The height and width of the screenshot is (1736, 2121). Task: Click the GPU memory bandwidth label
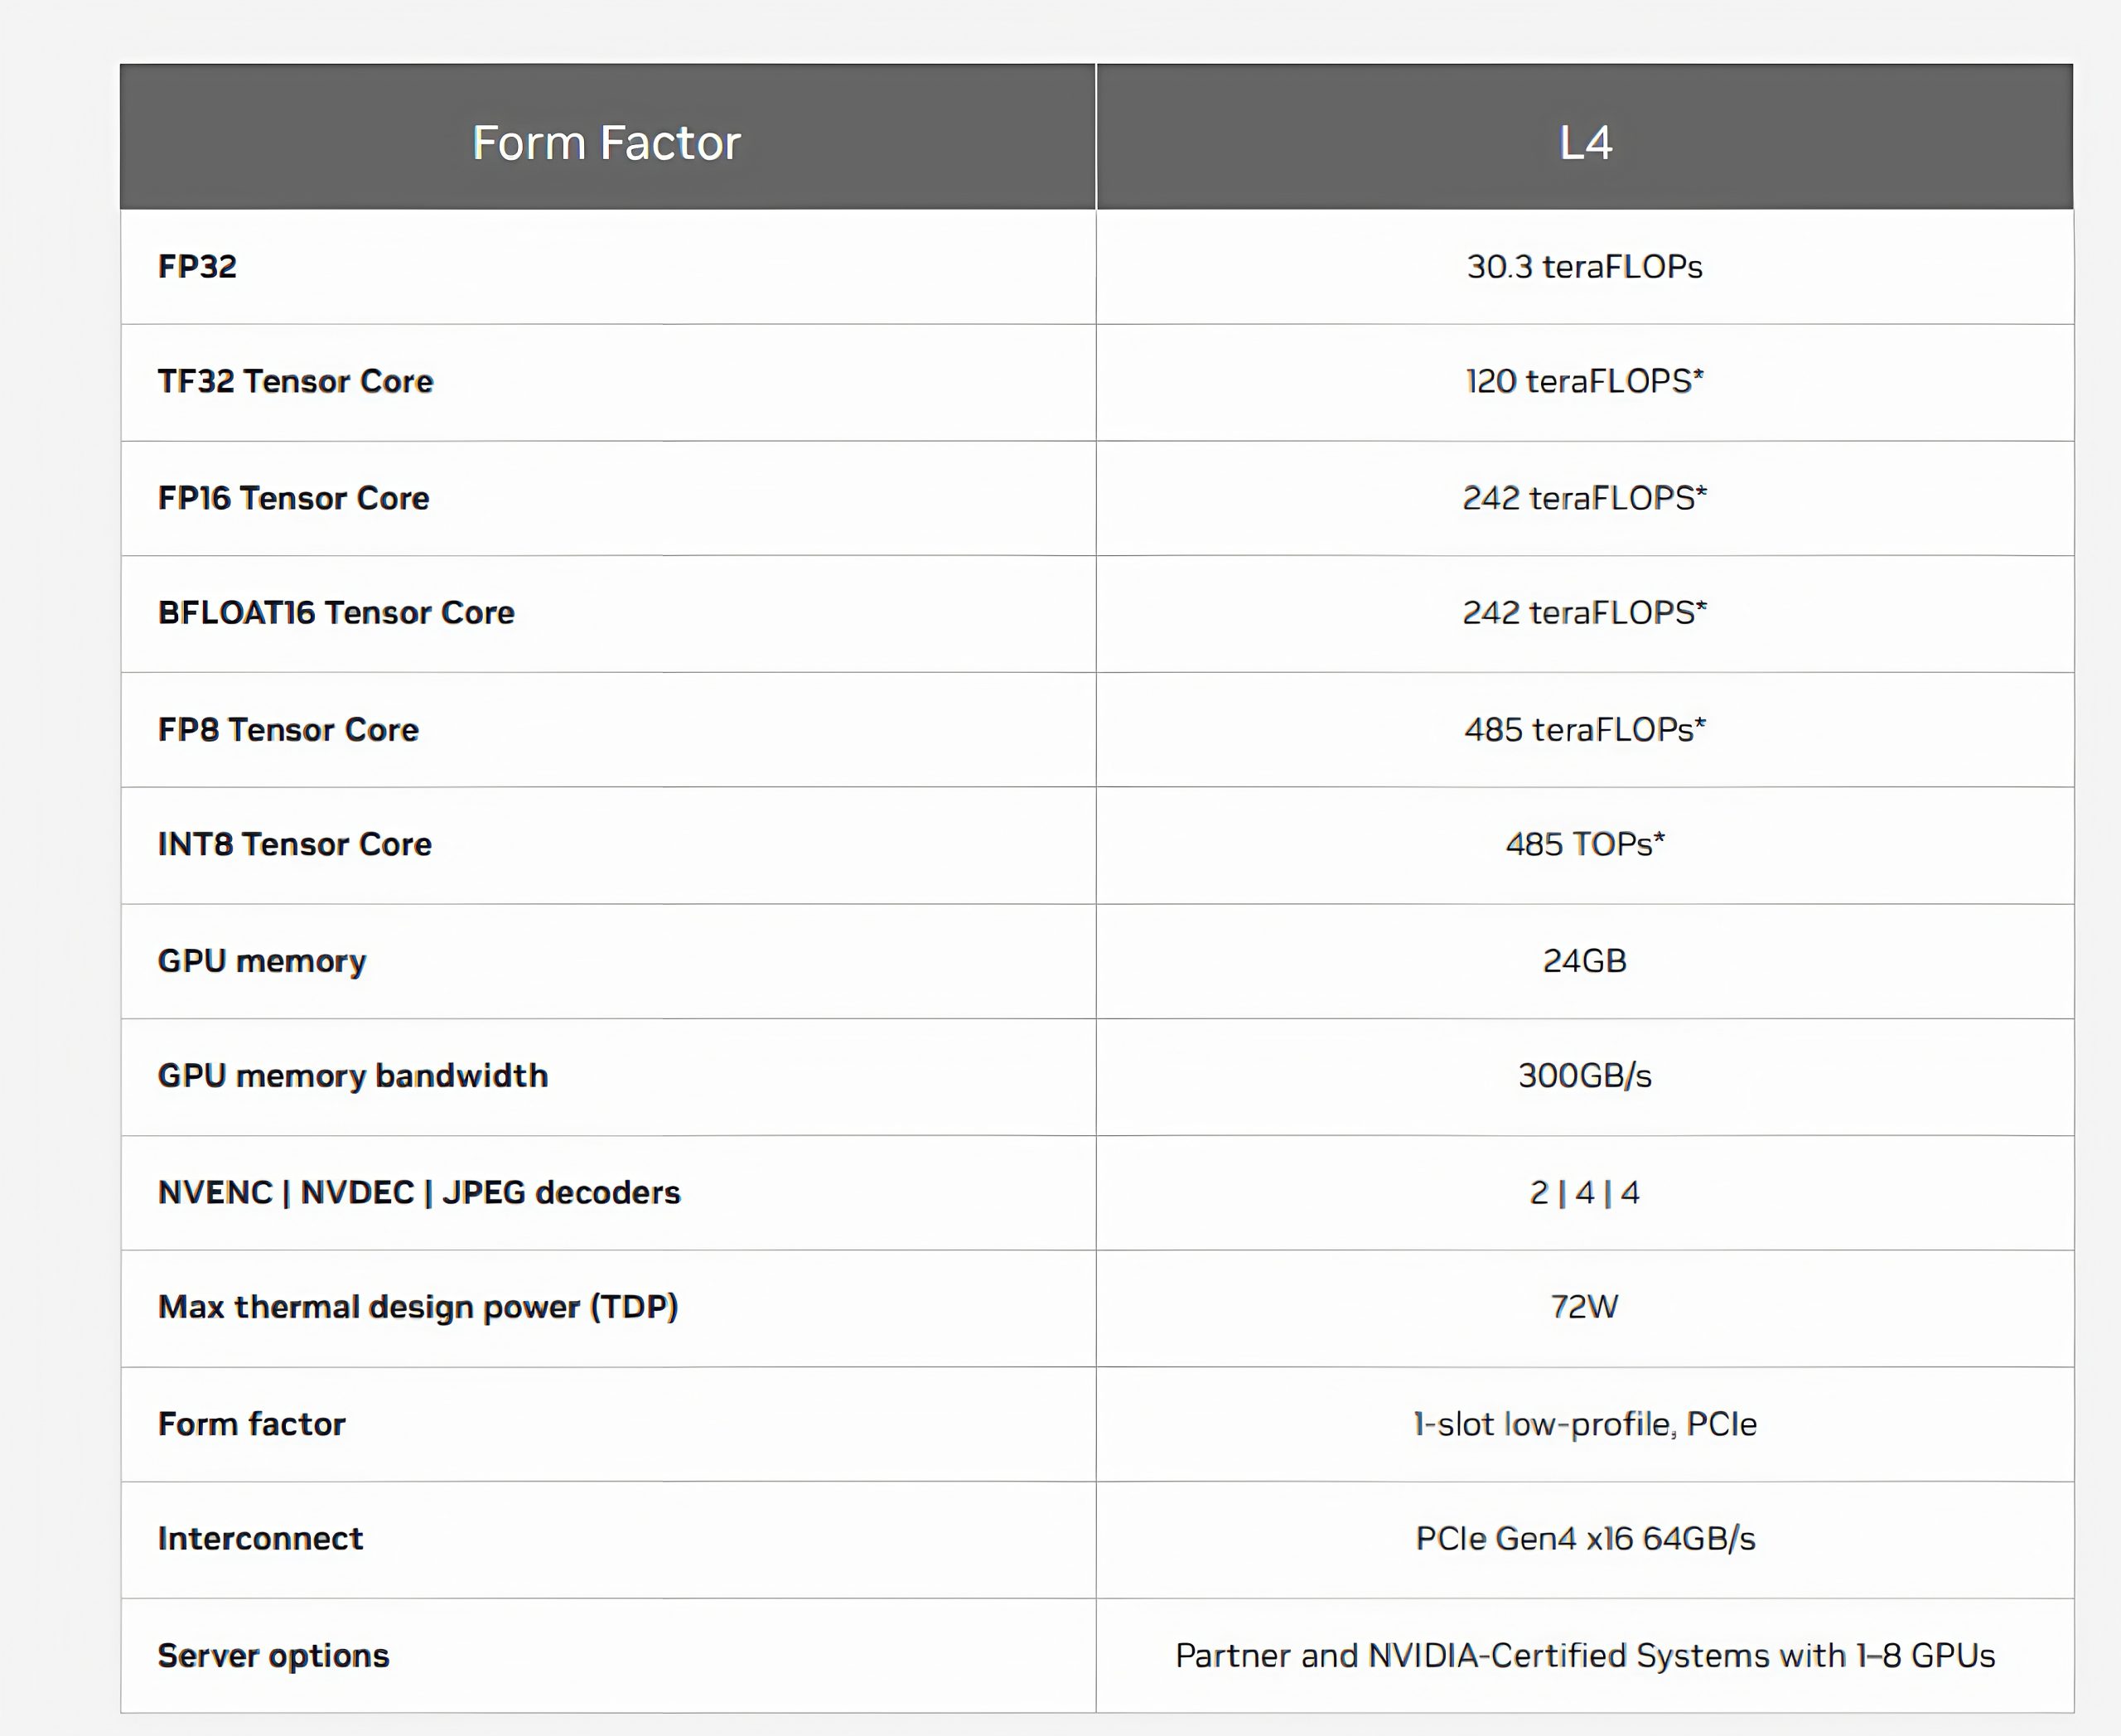click(352, 1076)
